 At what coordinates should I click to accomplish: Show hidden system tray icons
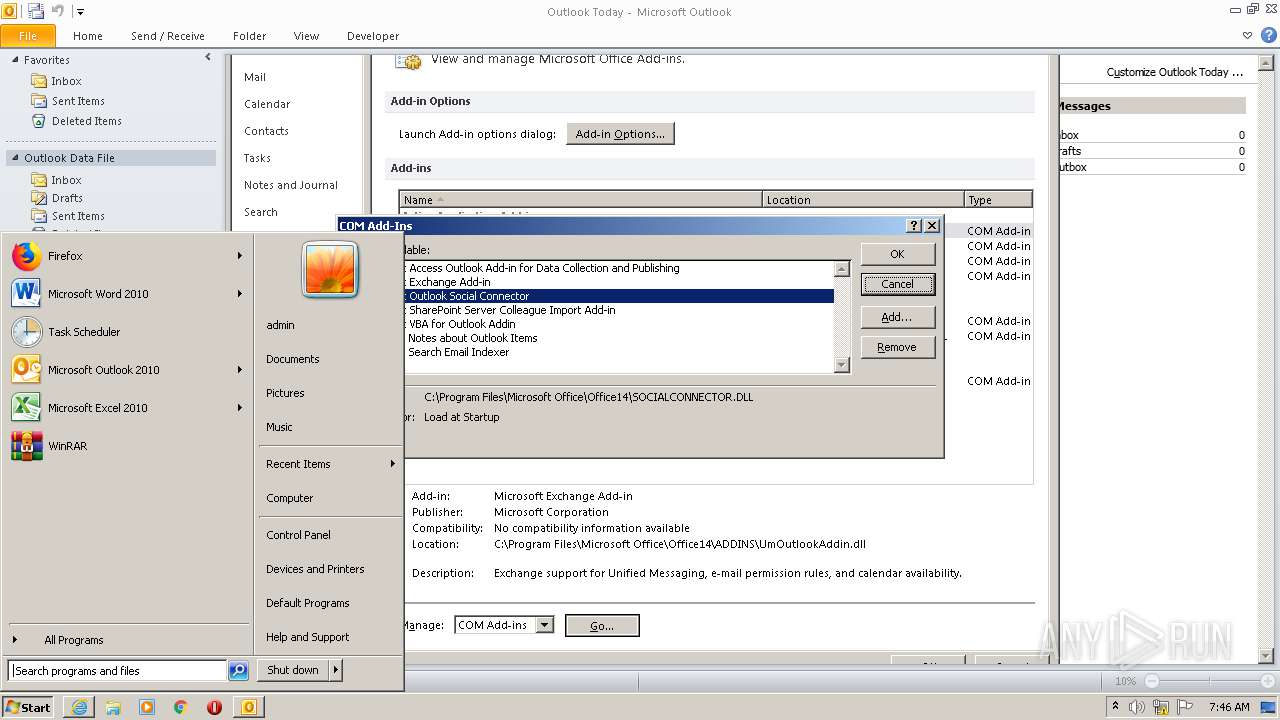(x=1117, y=707)
